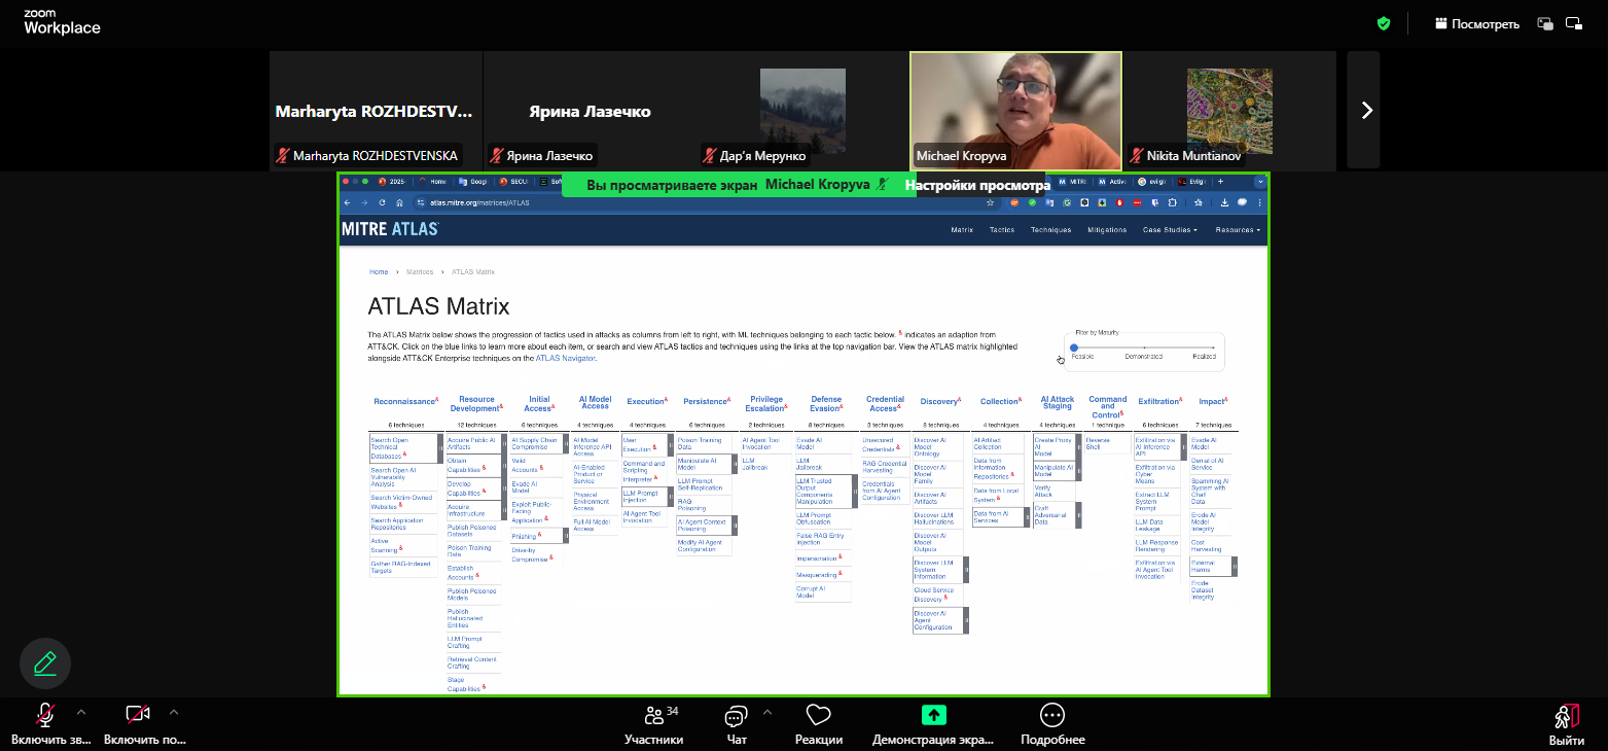Open the Подробнее more options menu
1608x751 pixels.
click(1052, 724)
